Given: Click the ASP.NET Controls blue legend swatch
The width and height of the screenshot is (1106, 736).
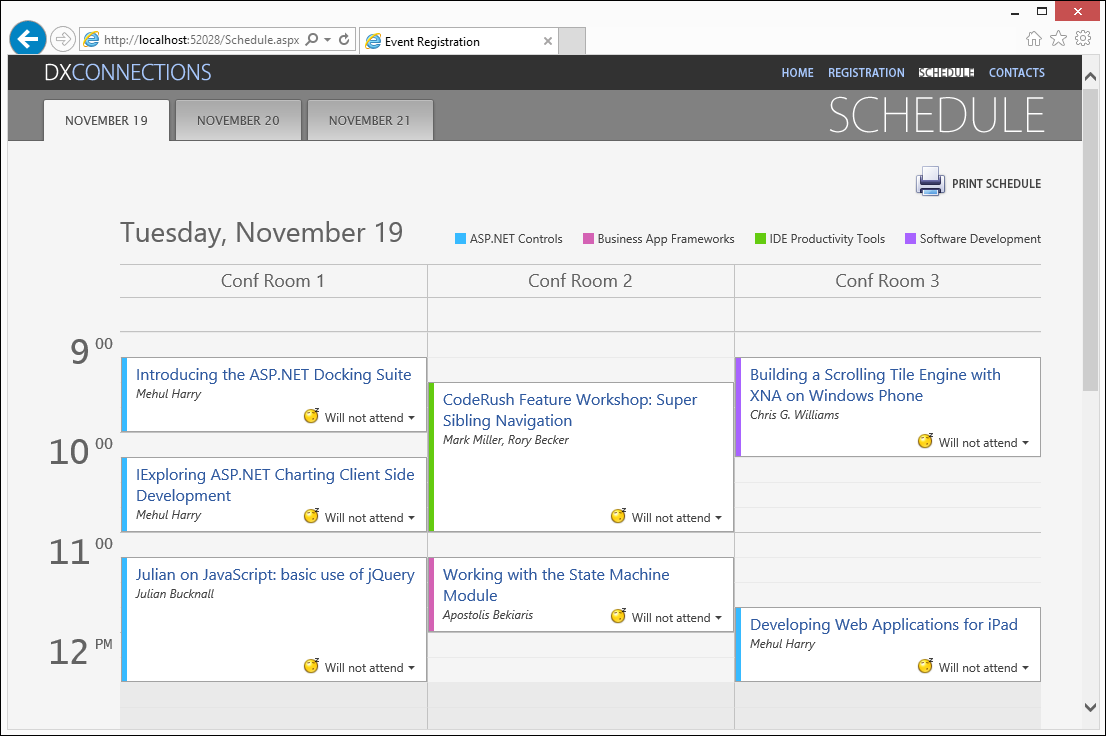Looking at the screenshot, I should pos(460,239).
